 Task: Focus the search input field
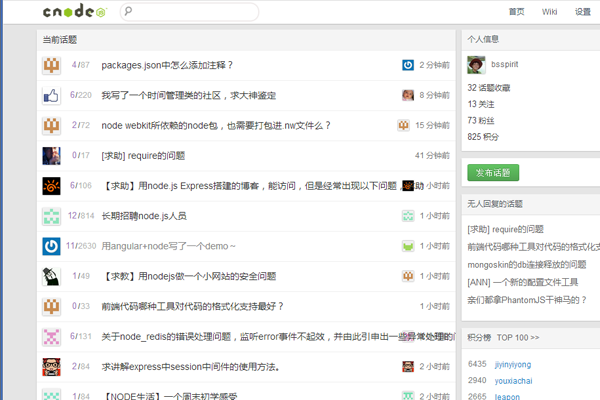(x=189, y=12)
